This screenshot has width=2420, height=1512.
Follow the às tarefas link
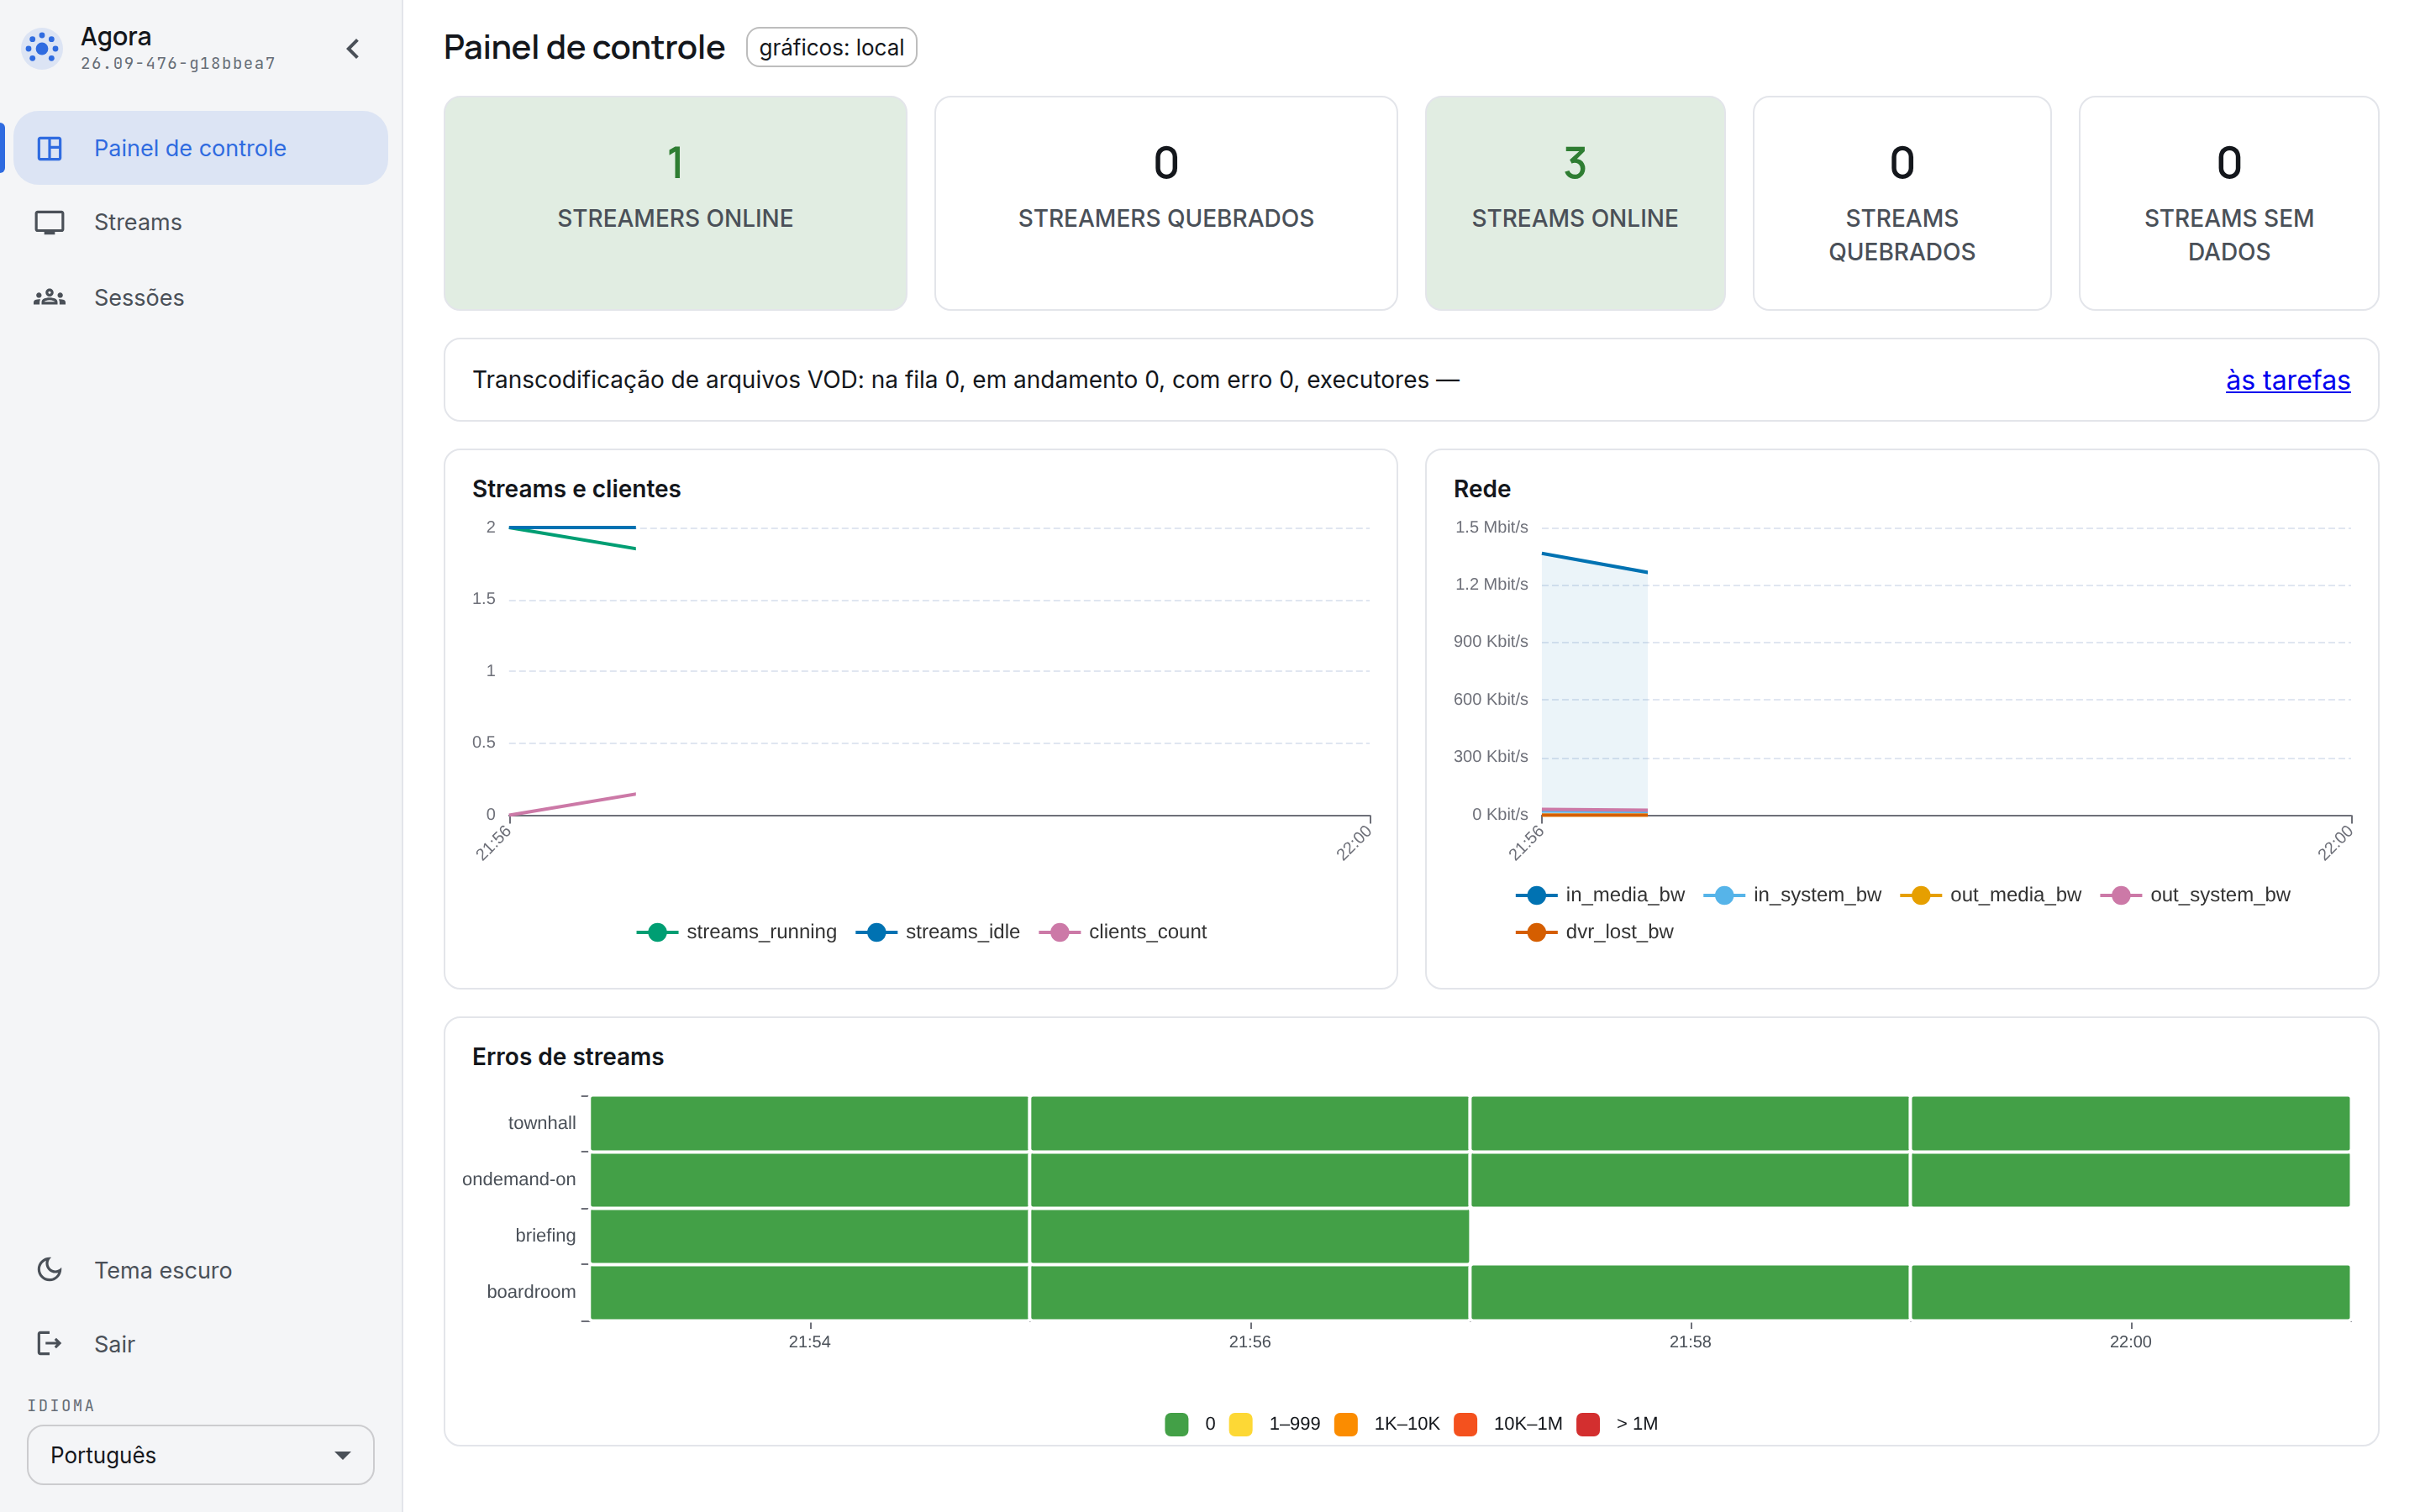coord(2287,380)
